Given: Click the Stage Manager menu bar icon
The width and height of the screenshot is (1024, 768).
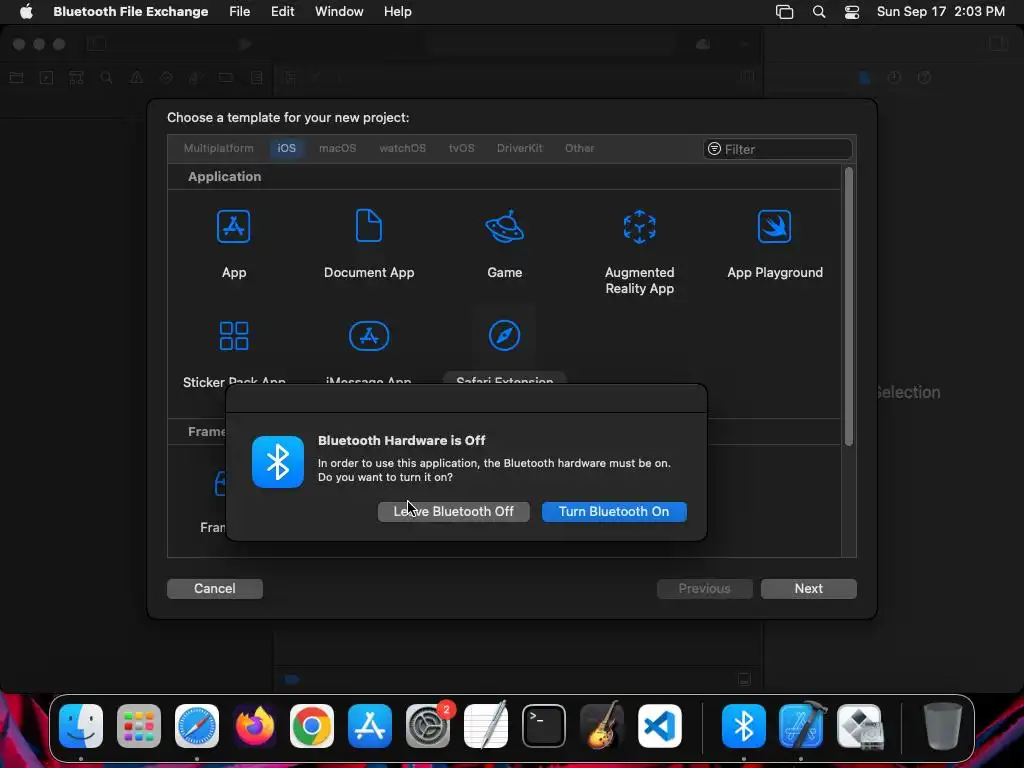Looking at the screenshot, I should pyautogui.click(x=784, y=12).
